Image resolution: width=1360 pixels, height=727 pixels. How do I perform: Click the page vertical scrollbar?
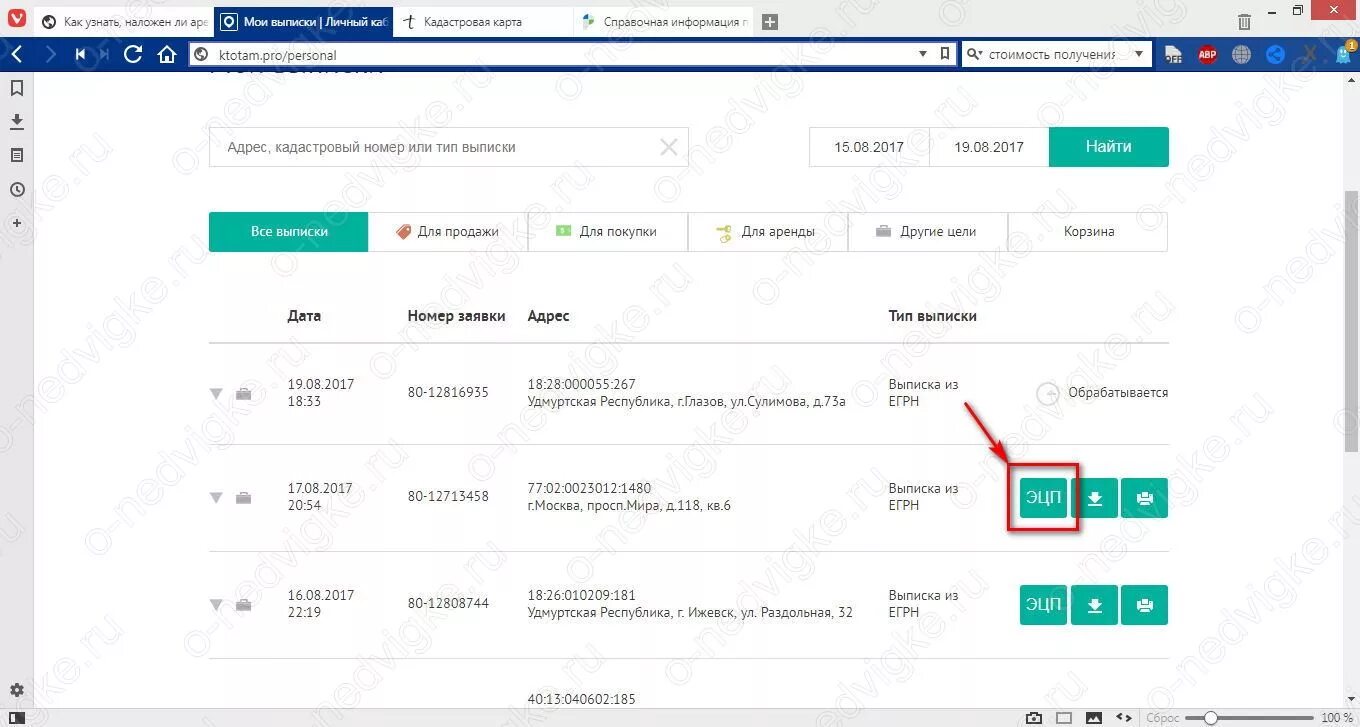1352,320
